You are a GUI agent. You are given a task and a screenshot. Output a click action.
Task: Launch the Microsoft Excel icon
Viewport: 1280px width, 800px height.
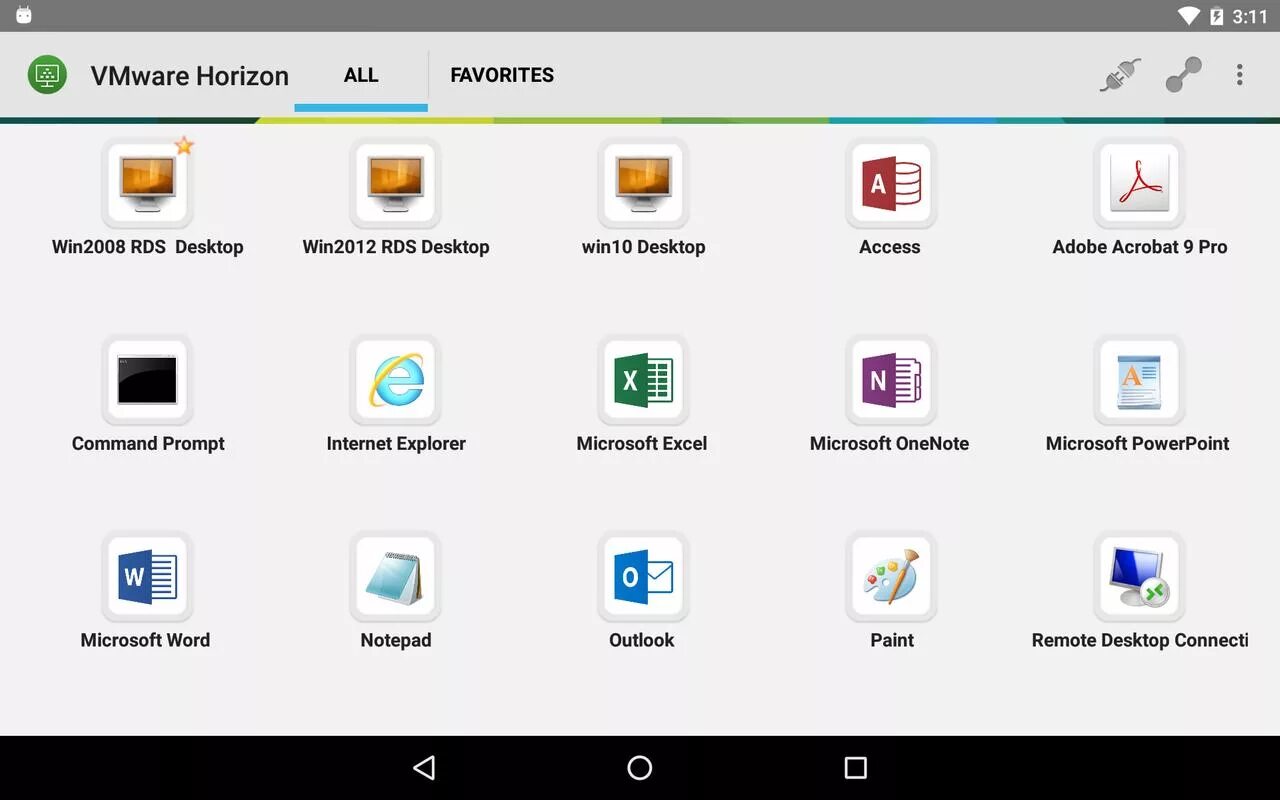[643, 380]
